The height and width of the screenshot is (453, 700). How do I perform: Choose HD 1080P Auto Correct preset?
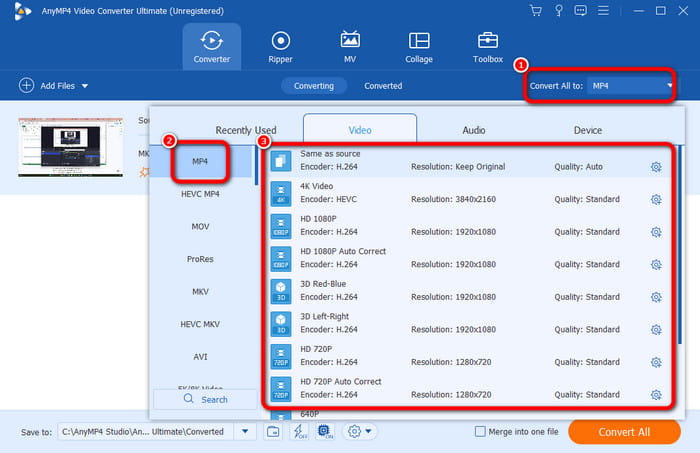tap(466, 258)
